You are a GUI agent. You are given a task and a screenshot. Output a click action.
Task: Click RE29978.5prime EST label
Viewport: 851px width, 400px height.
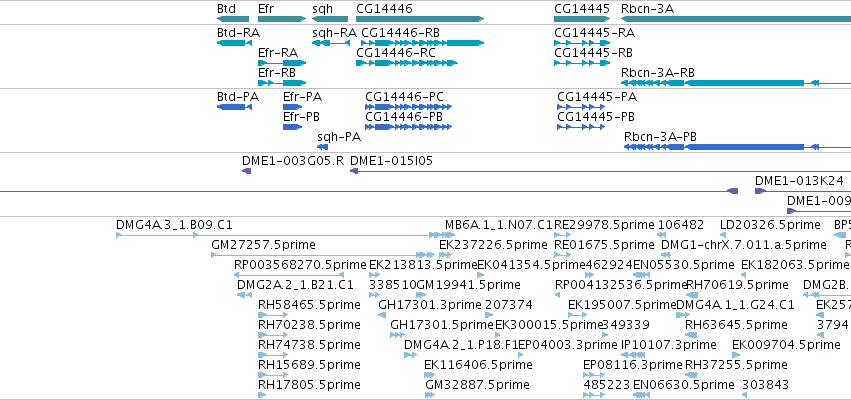pyautogui.click(x=604, y=225)
